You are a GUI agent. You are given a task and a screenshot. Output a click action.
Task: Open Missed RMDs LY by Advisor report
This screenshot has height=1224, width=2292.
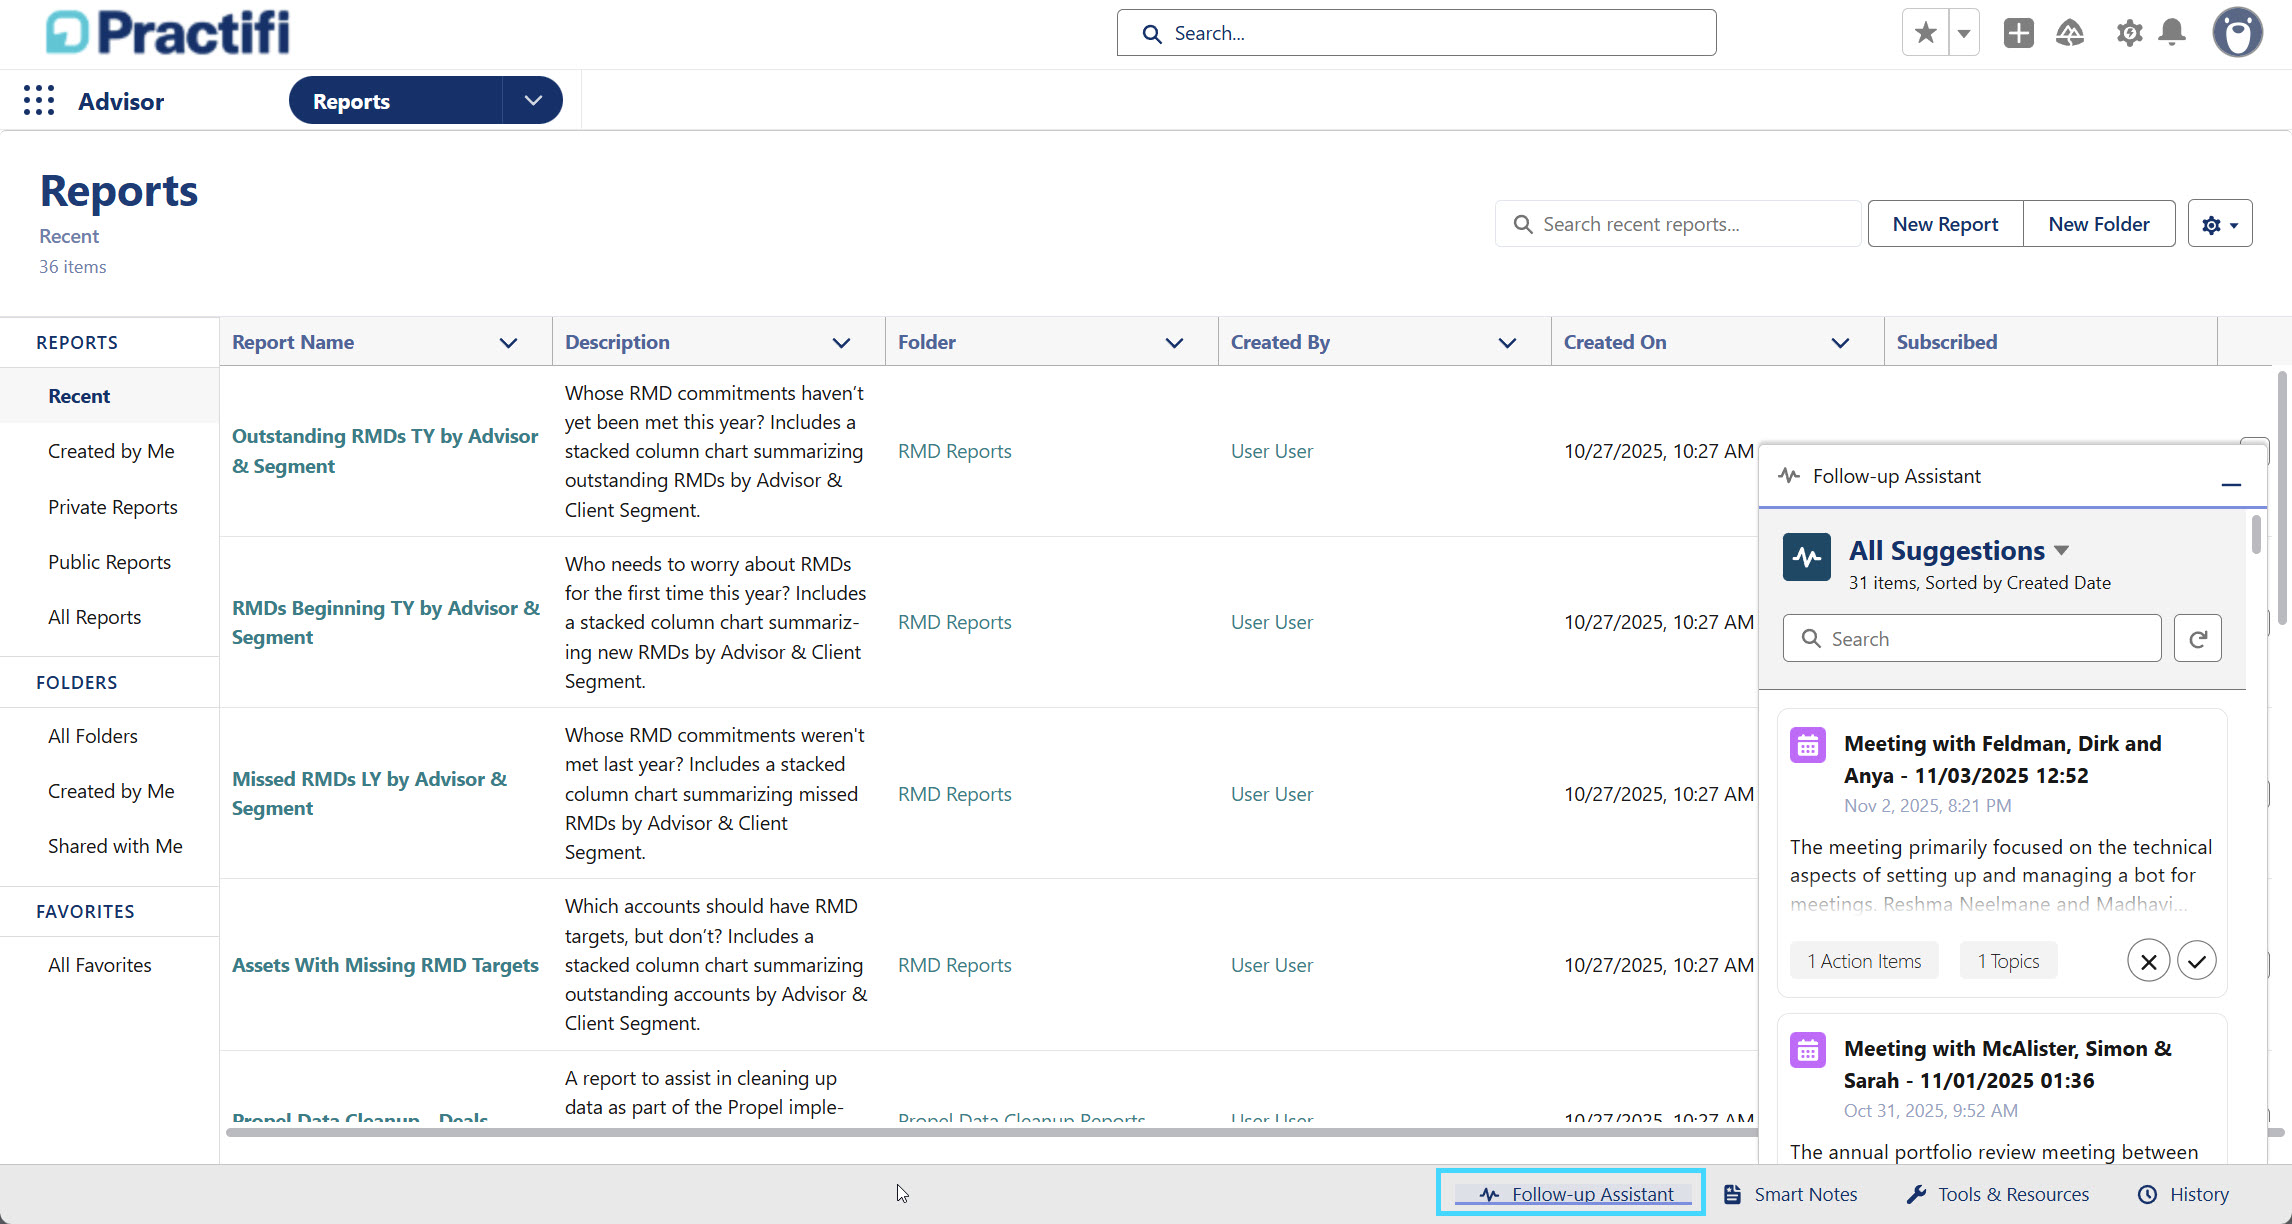(369, 793)
